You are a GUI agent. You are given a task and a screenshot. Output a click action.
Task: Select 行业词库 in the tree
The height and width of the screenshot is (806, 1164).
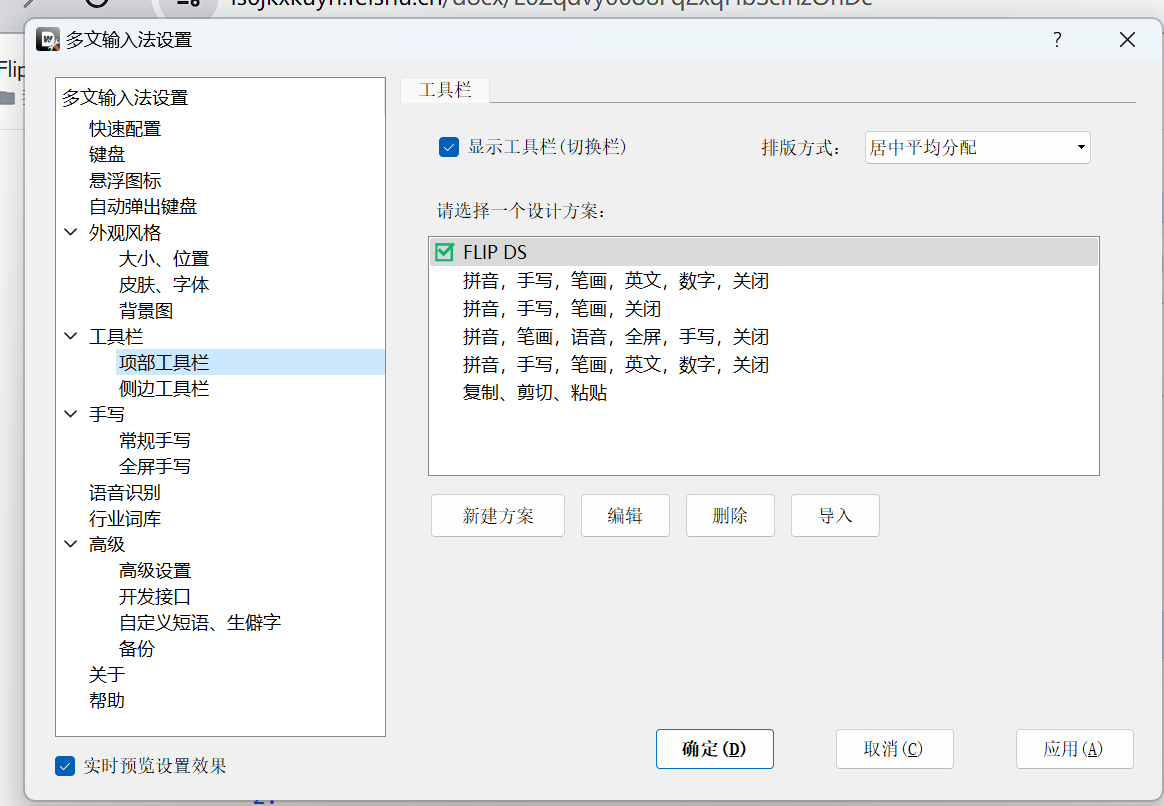tap(125, 519)
